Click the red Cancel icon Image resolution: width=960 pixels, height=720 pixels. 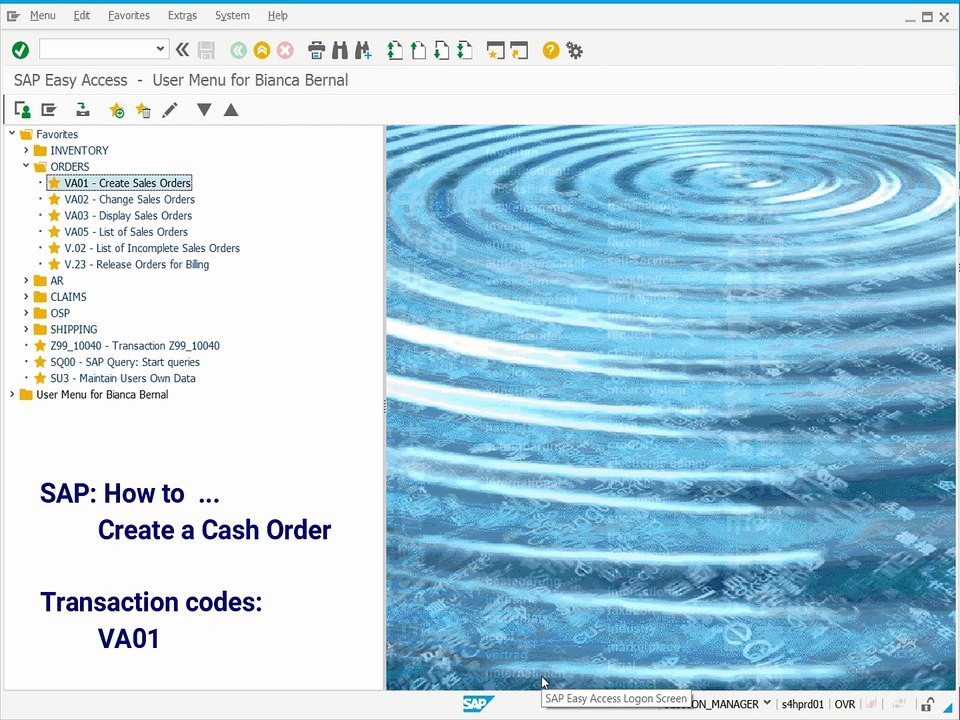pyautogui.click(x=285, y=50)
